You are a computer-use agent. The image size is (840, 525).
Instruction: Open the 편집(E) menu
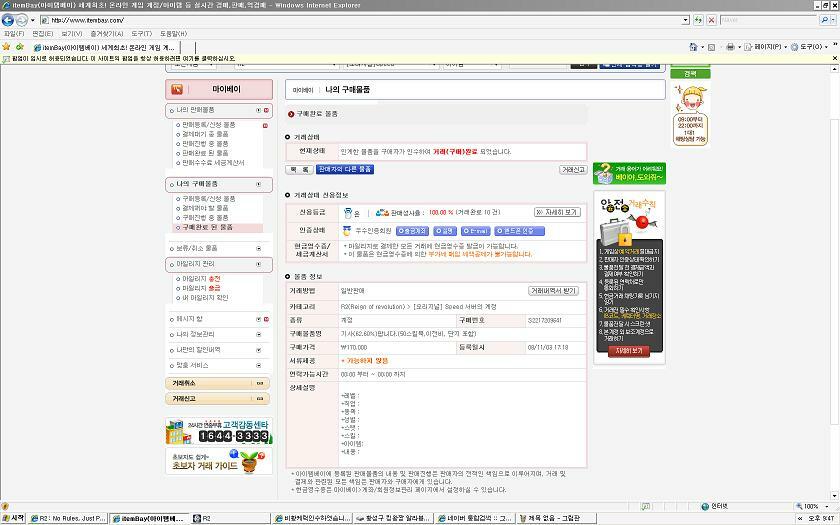pyautogui.click(x=42, y=33)
